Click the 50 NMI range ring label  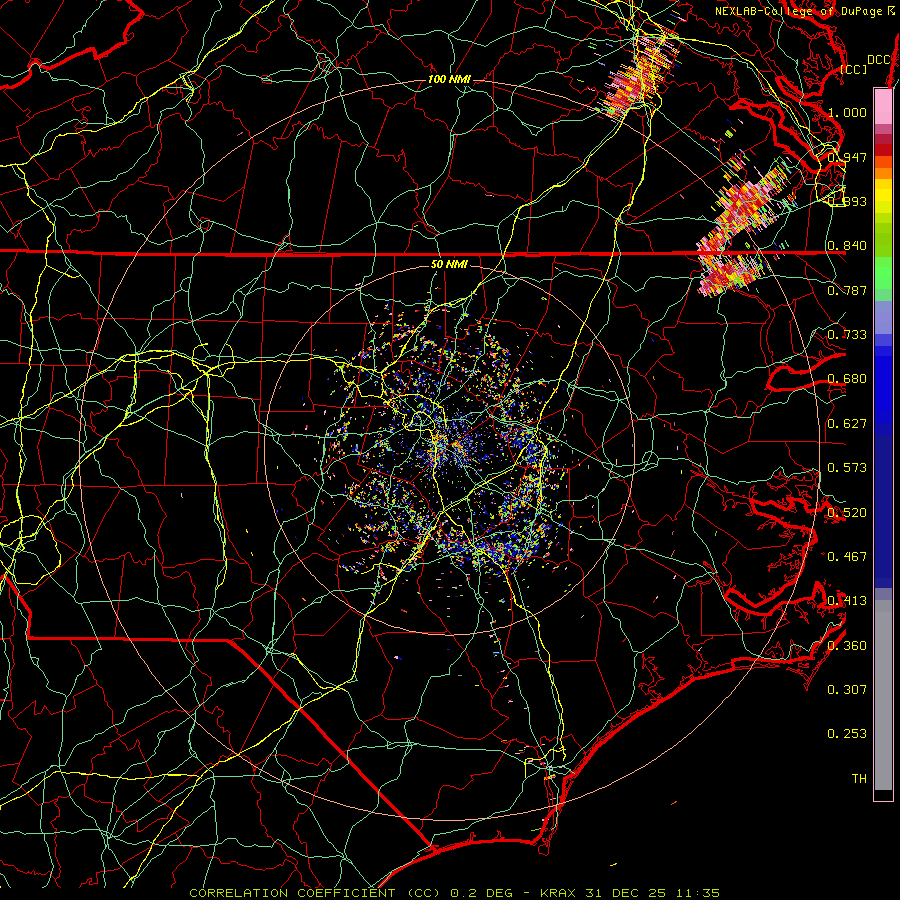[449, 265]
